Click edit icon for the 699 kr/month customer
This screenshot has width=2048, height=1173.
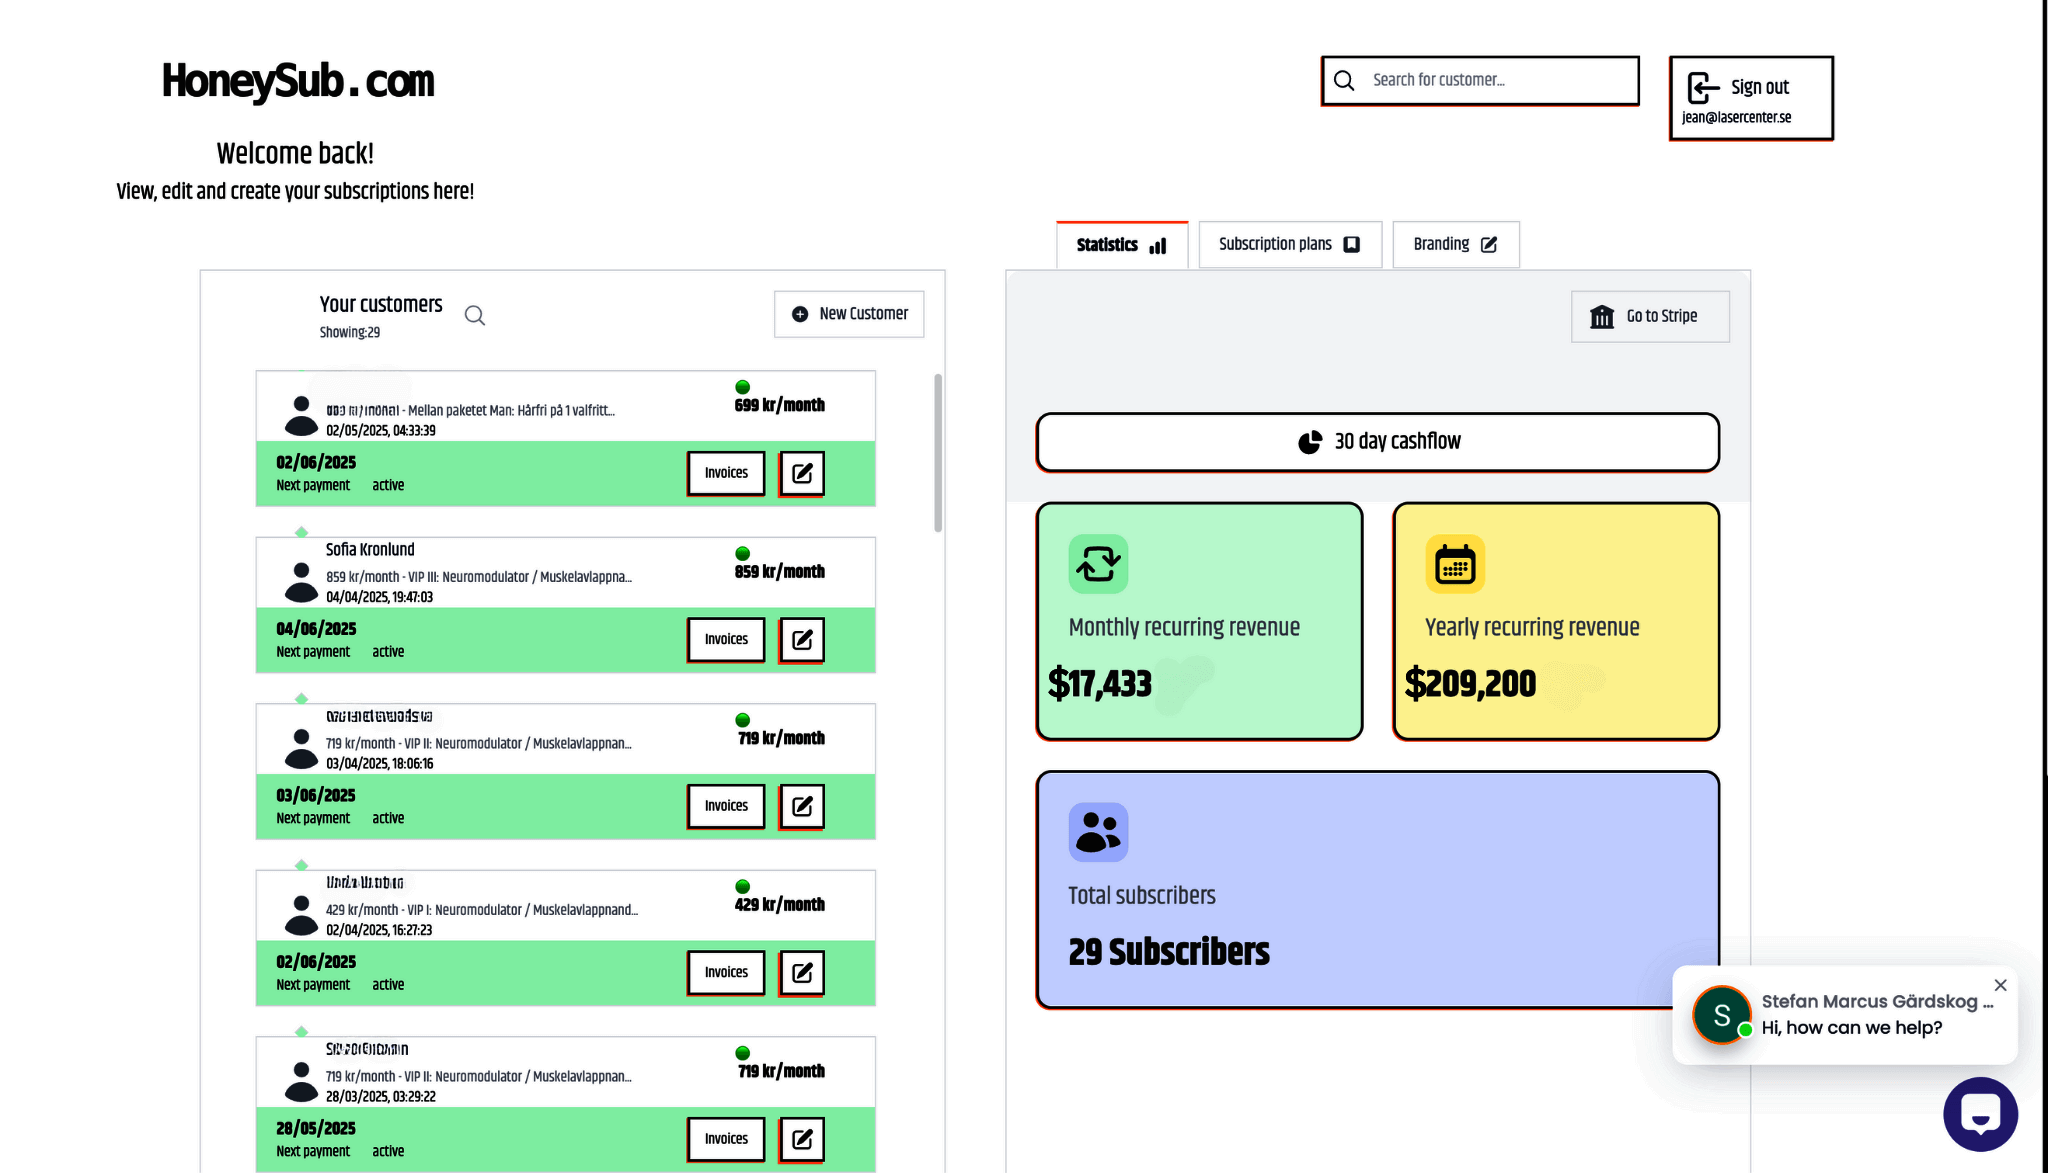point(802,473)
